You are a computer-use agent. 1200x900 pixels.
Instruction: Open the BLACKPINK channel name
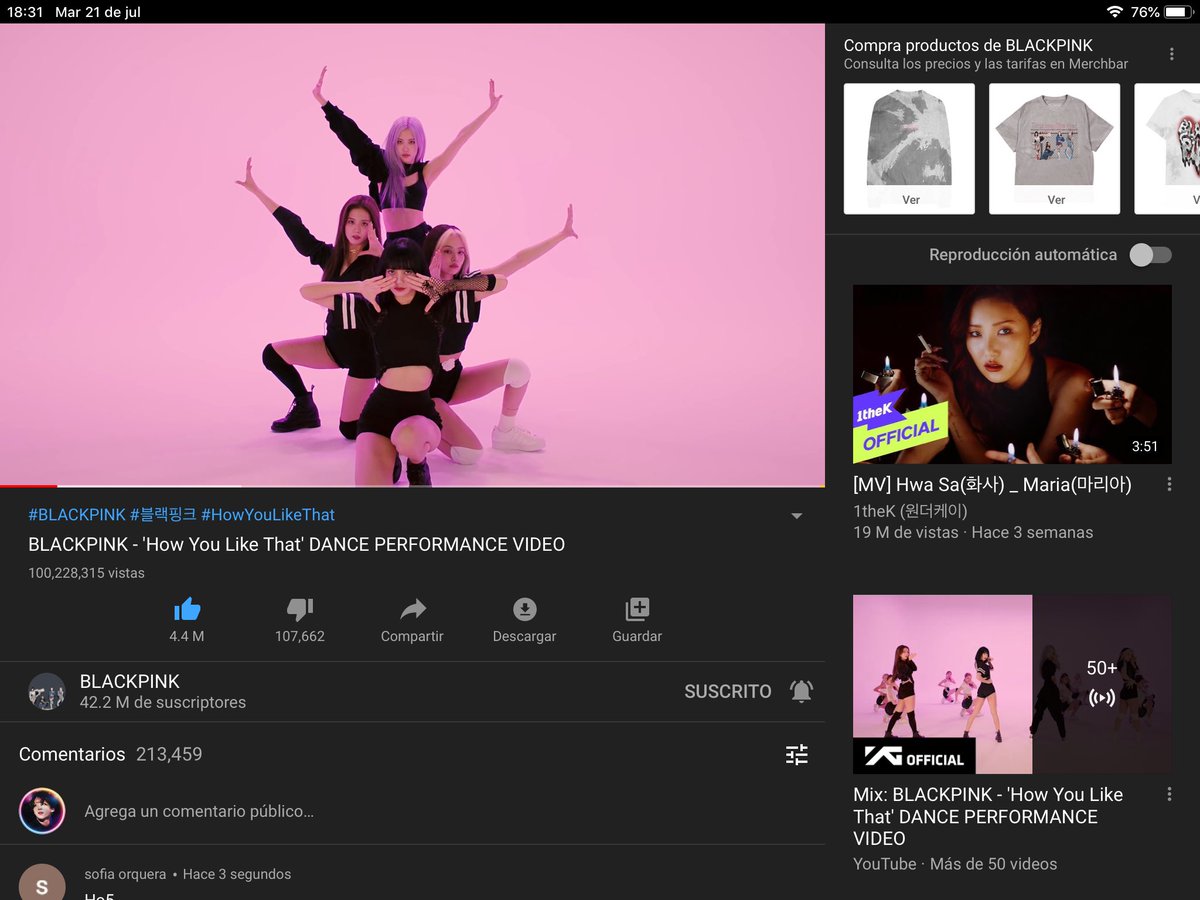point(130,681)
